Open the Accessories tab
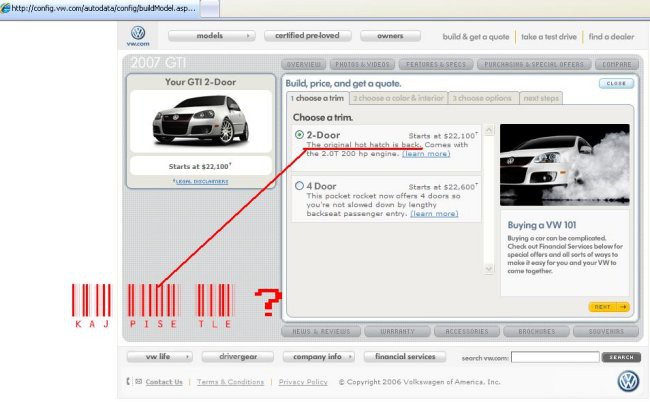 pyautogui.click(x=467, y=332)
